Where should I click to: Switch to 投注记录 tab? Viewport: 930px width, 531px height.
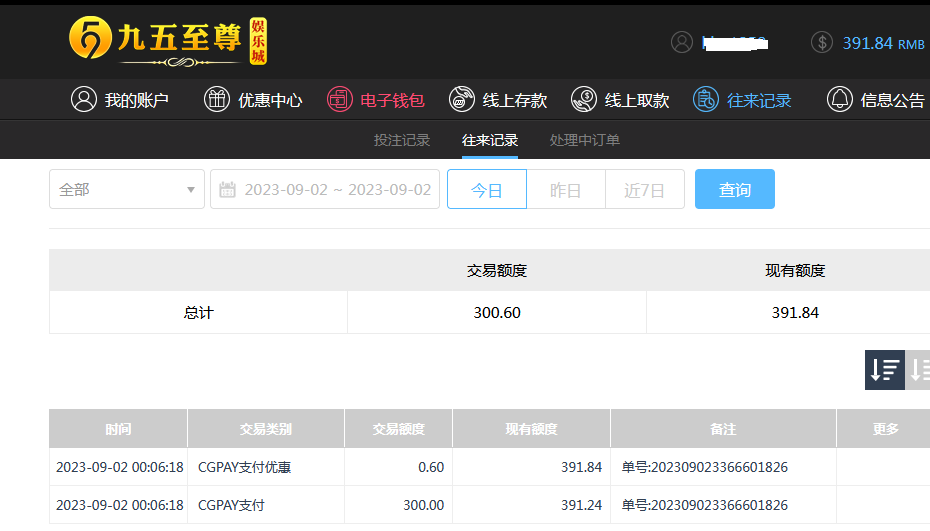402,140
